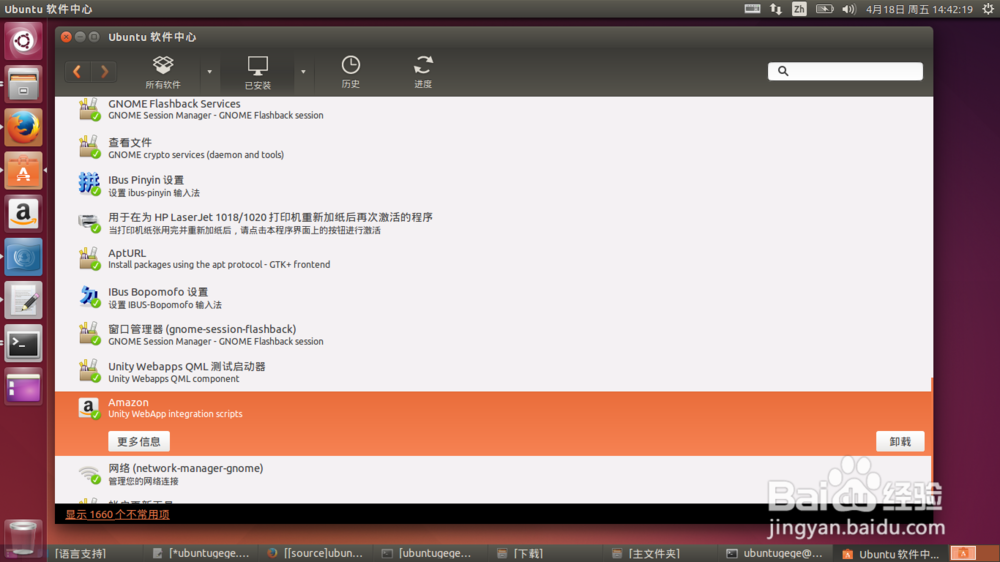The image size is (1000, 562).
Task: Open the 已安装 (Installed) view
Action: point(258,72)
